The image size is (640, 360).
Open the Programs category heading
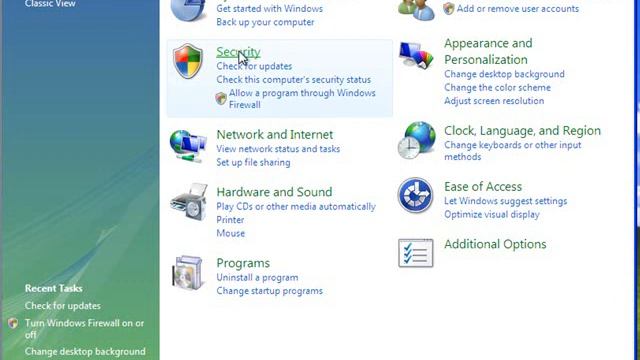[x=243, y=263]
